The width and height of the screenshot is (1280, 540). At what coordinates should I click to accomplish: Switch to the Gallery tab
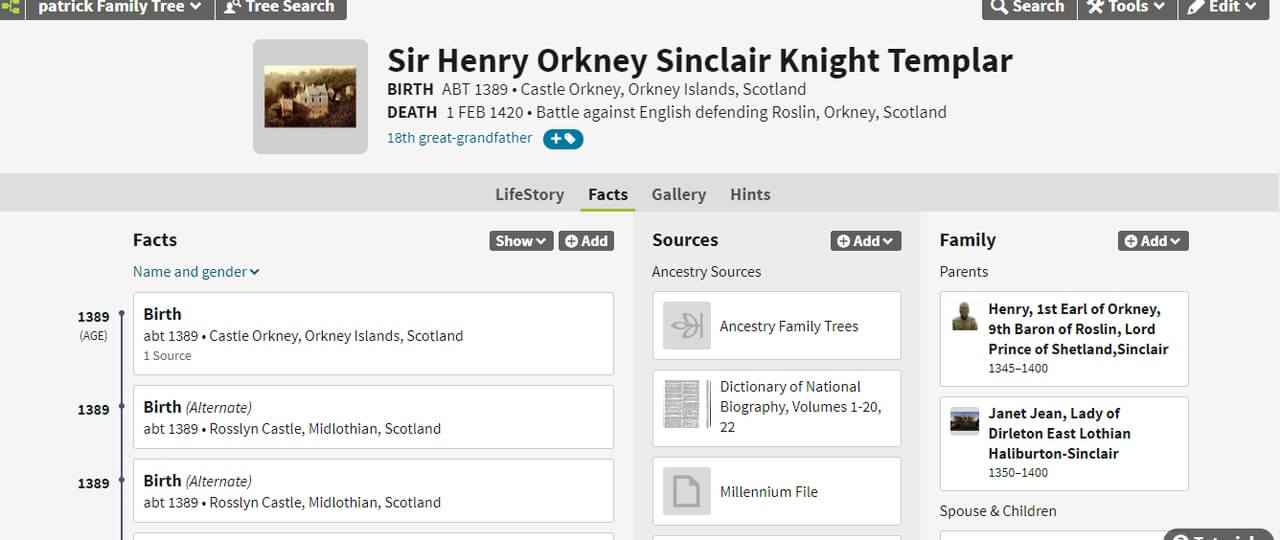(679, 195)
